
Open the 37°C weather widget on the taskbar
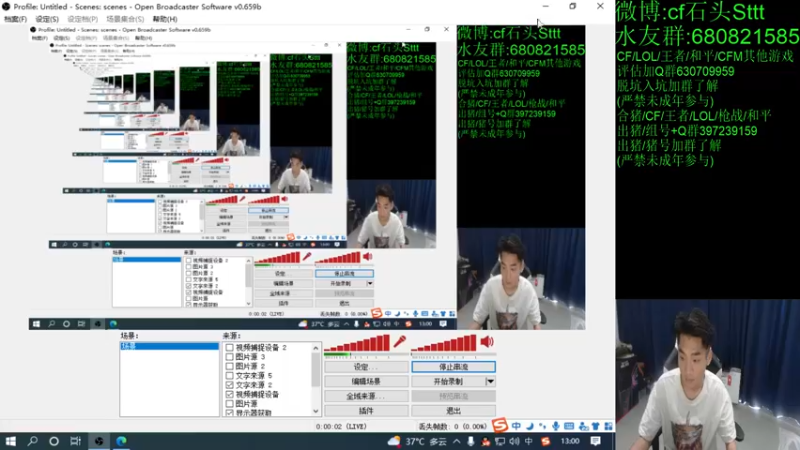417,441
